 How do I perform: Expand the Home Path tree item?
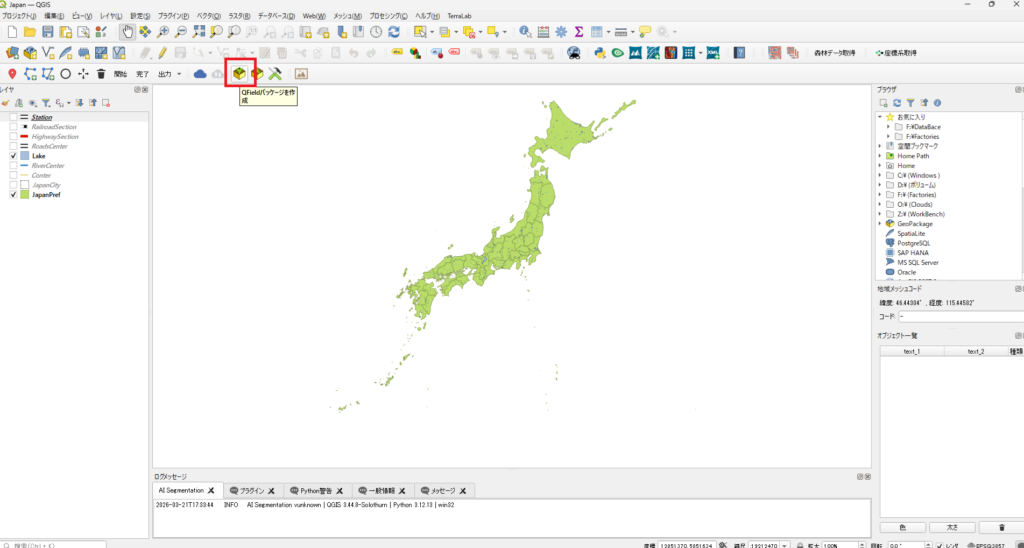point(880,156)
